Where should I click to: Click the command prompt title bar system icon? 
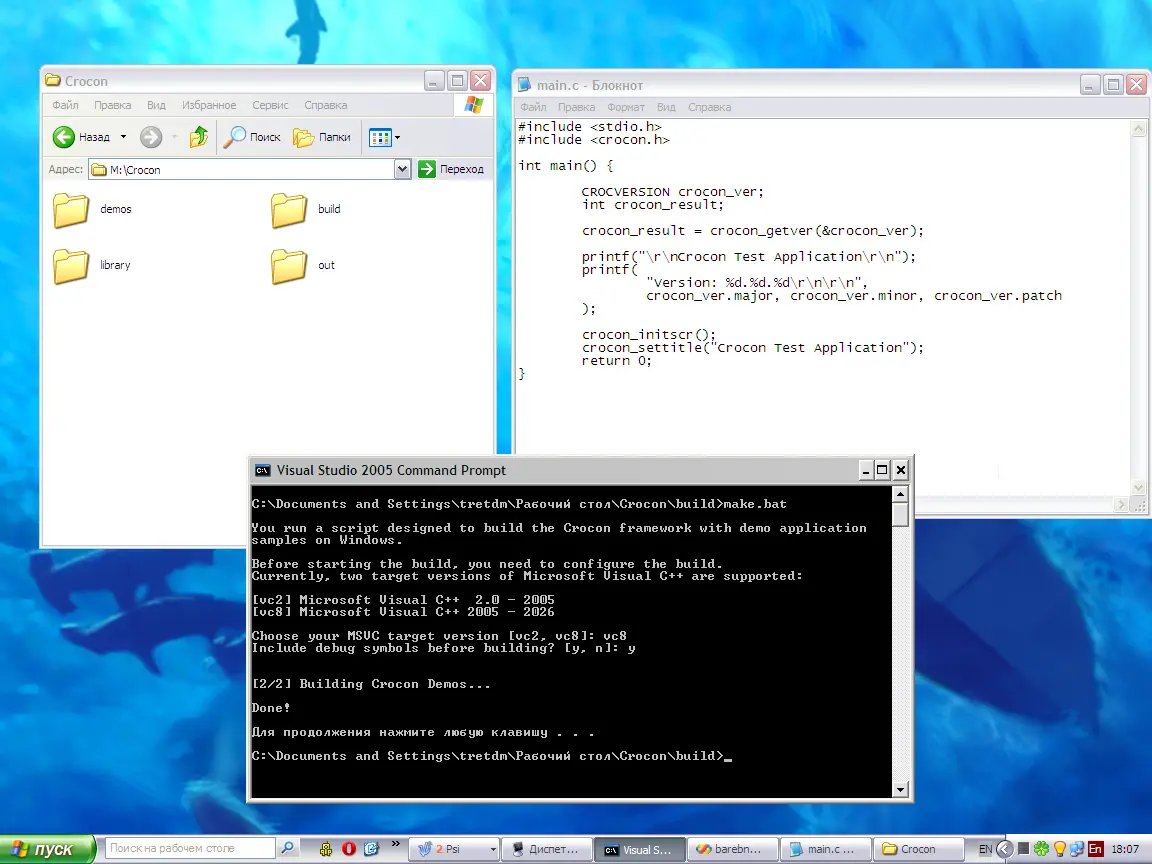(x=262, y=470)
